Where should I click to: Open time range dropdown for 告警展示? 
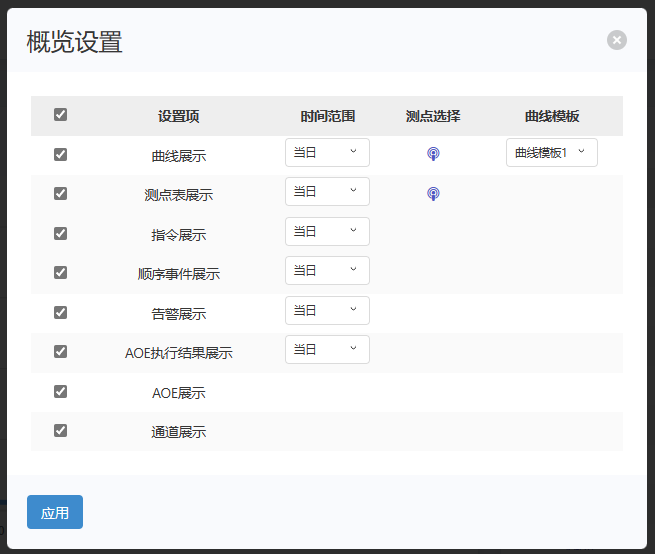coord(327,310)
